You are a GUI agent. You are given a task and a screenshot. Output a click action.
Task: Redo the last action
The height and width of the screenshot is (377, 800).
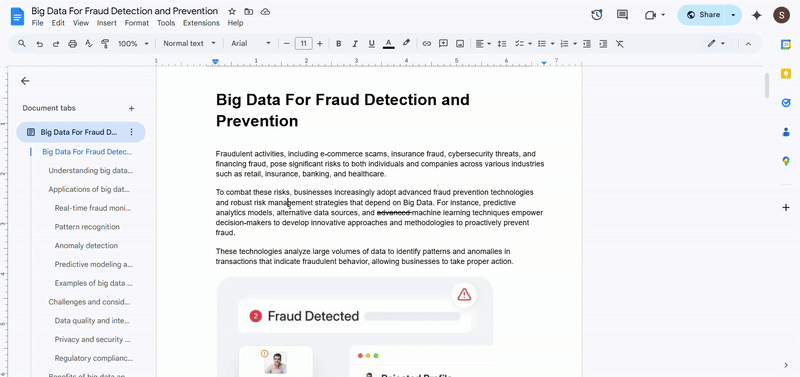[56, 44]
